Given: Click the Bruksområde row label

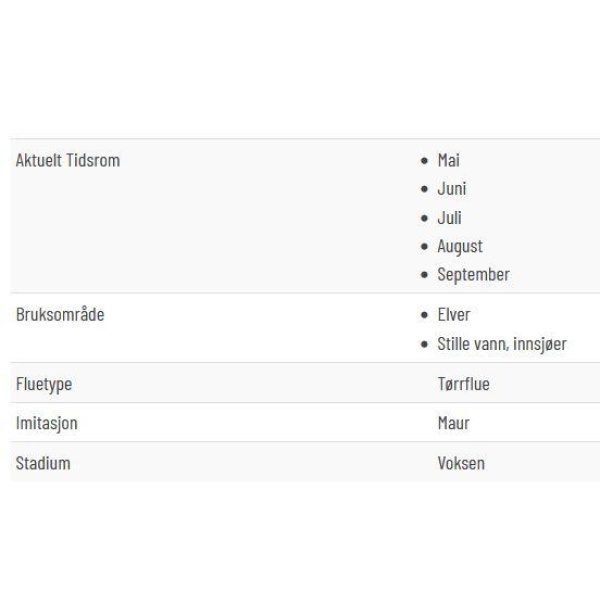Looking at the screenshot, I should [x=60, y=315].
